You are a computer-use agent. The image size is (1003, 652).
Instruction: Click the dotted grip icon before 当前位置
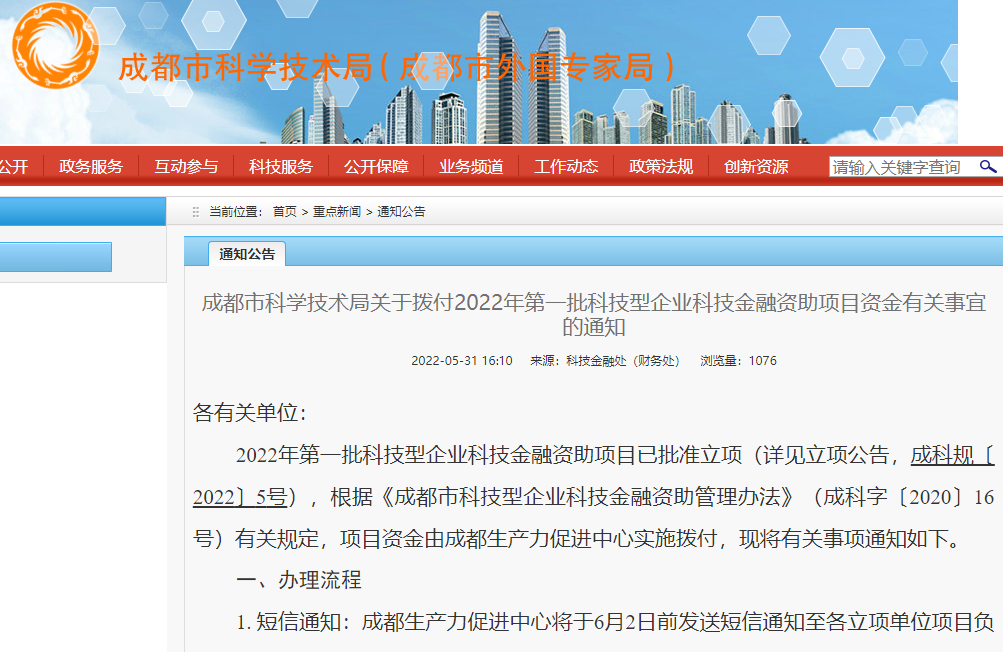coord(196,212)
